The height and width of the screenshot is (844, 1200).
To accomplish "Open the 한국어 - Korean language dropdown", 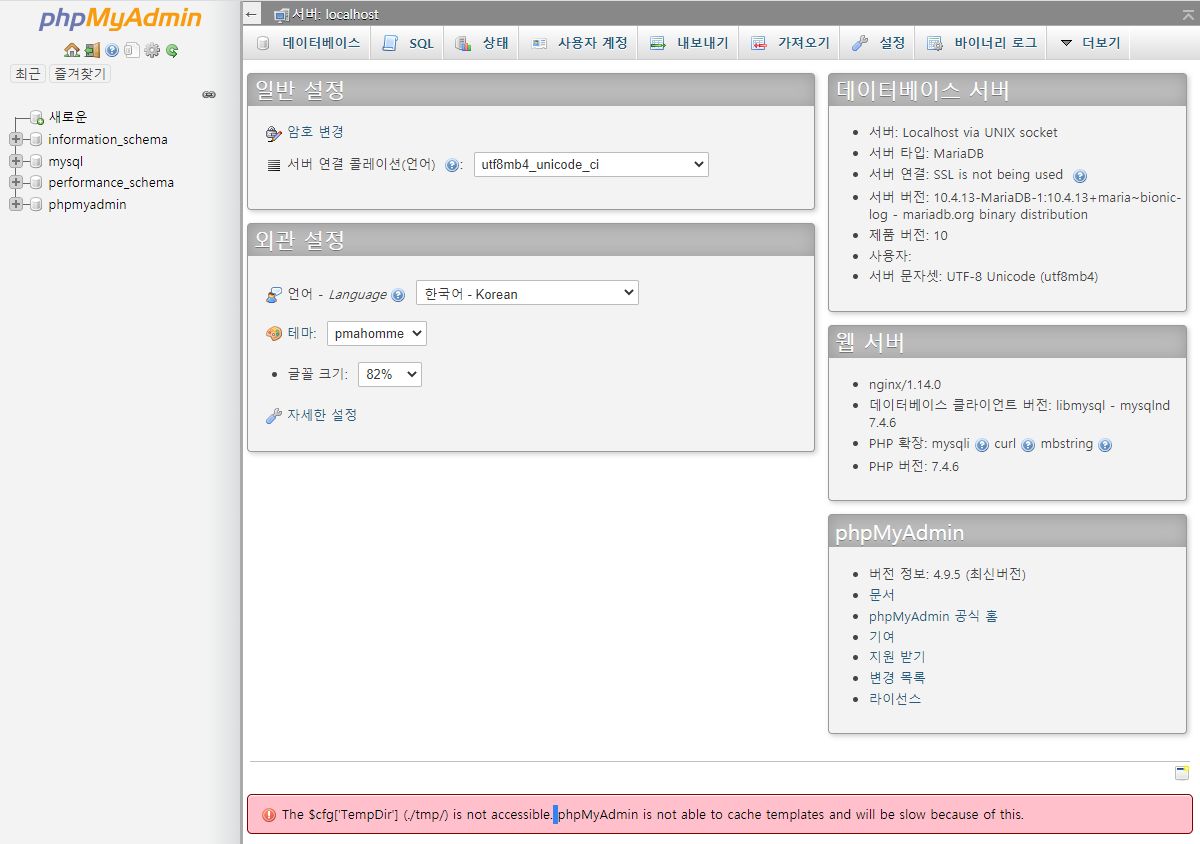I will (527, 293).
